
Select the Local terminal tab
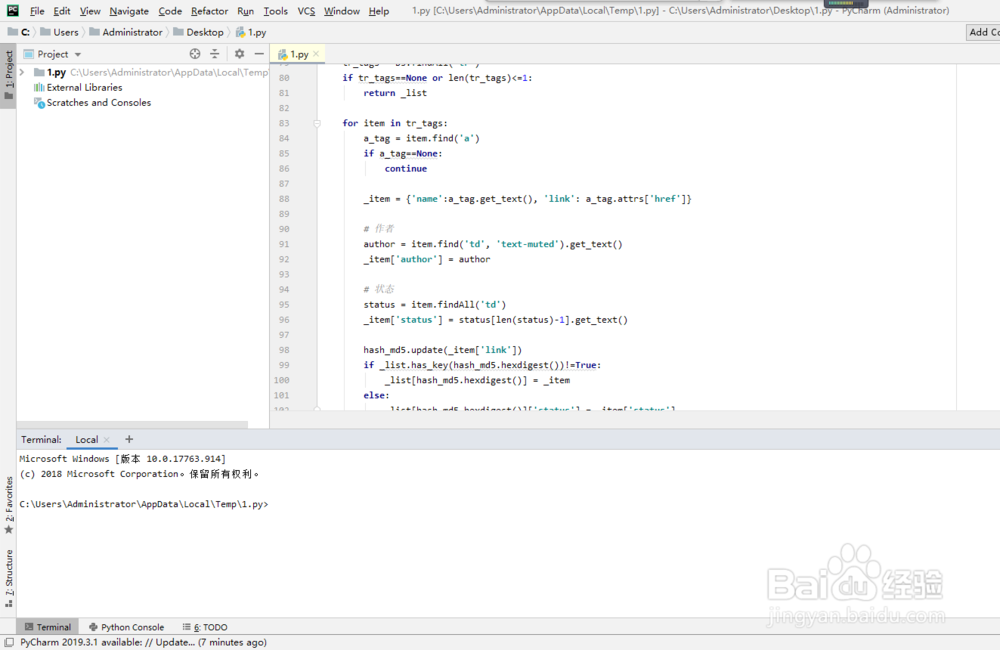click(x=87, y=439)
